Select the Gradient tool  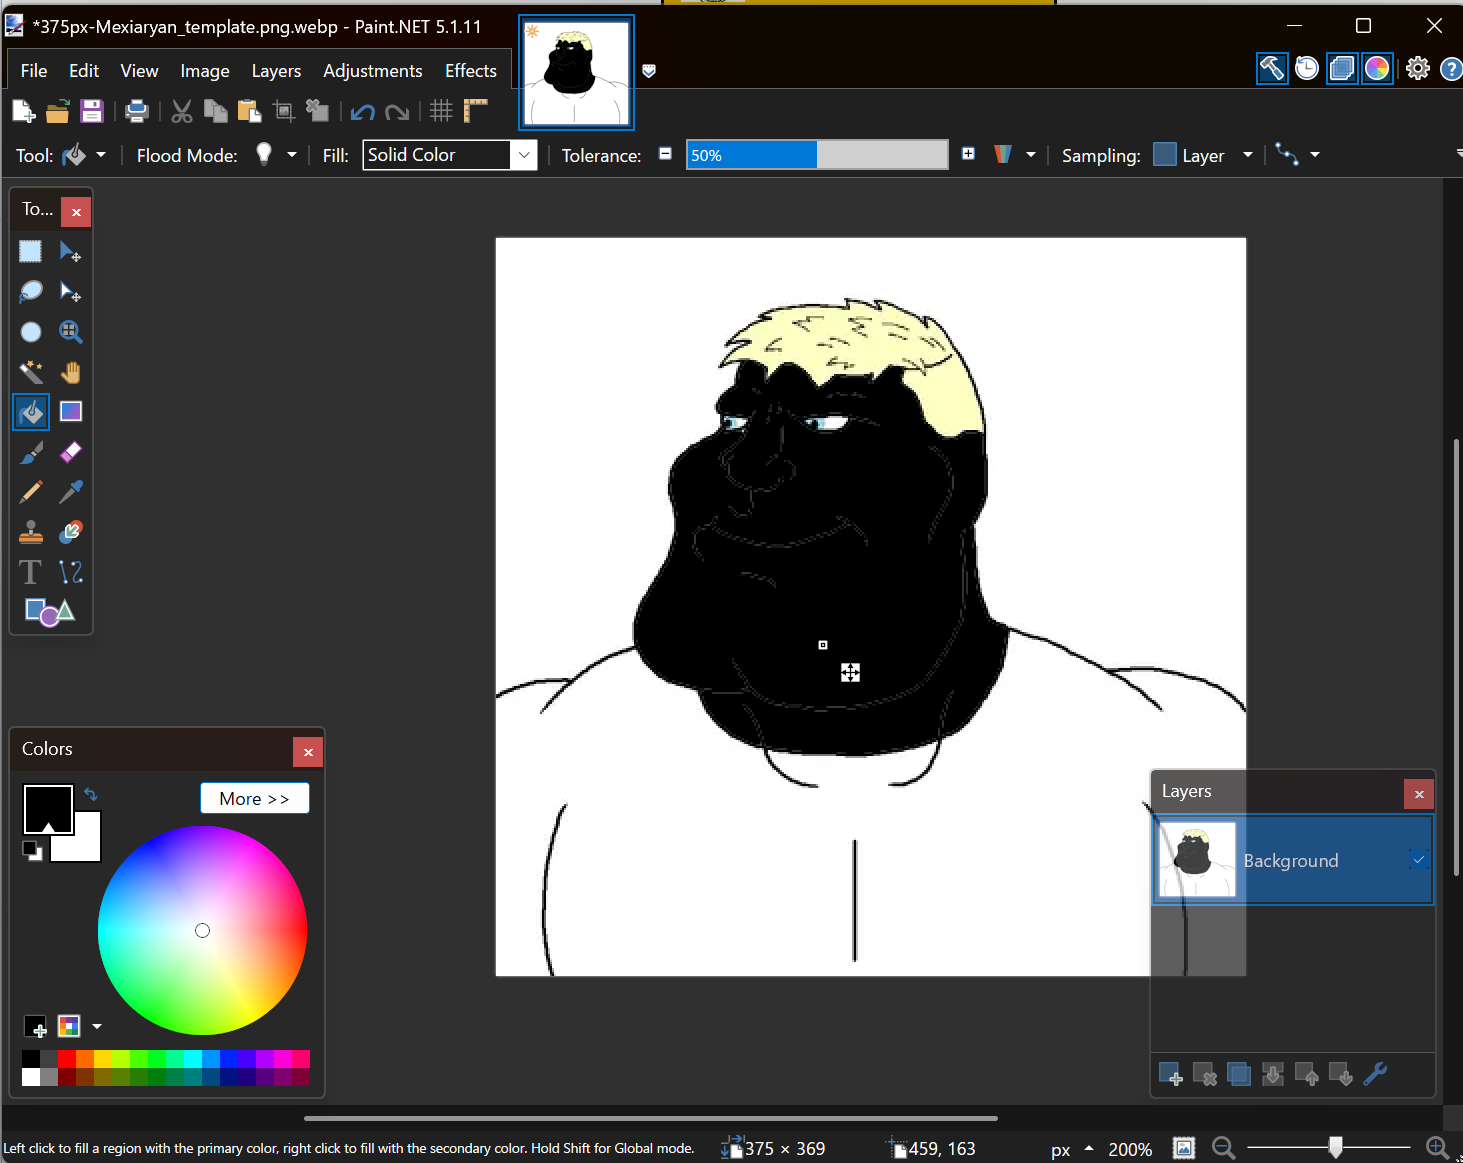[70, 412]
